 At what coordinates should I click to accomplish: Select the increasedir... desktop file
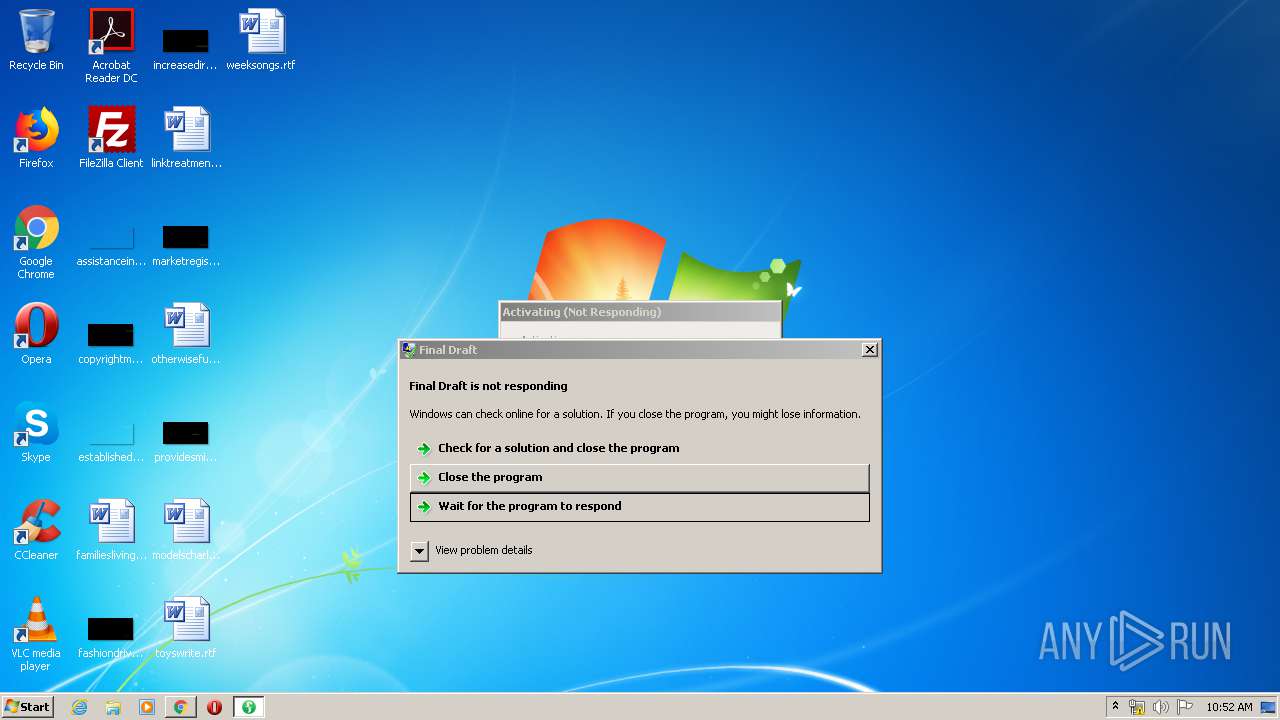pos(186,48)
